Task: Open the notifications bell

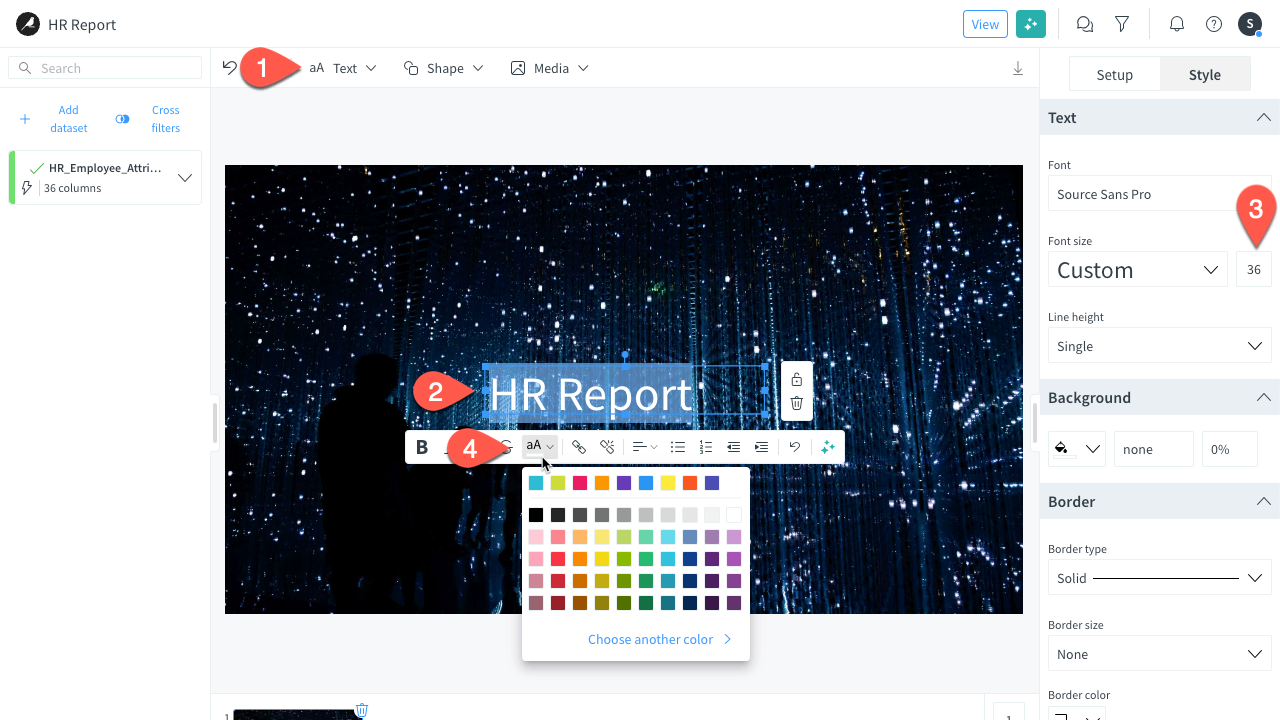Action: pyautogui.click(x=1177, y=24)
